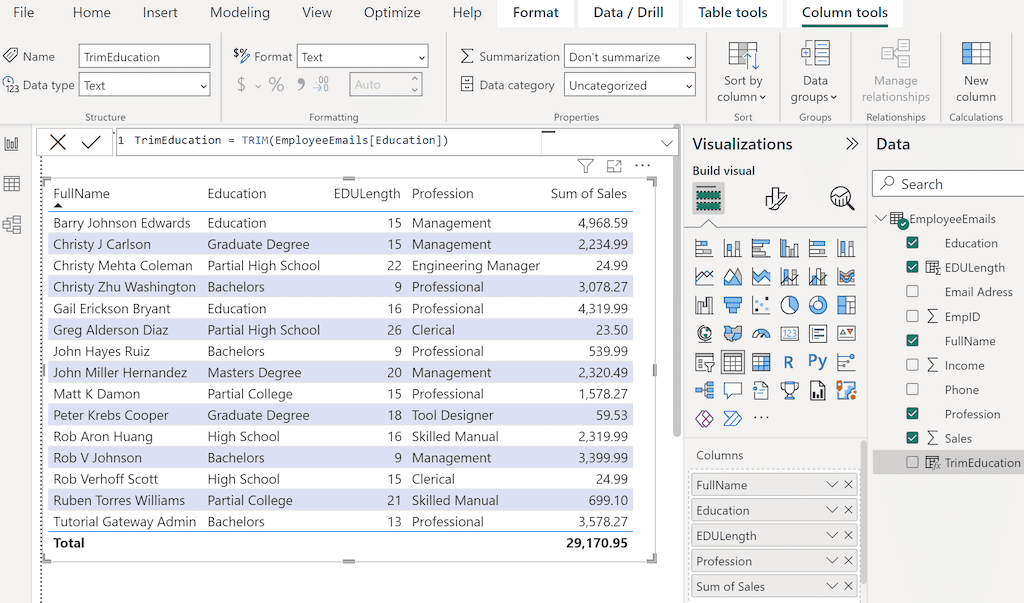Viewport: 1024px width, 603px height.
Task: Click the New column button
Action: click(975, 70)
